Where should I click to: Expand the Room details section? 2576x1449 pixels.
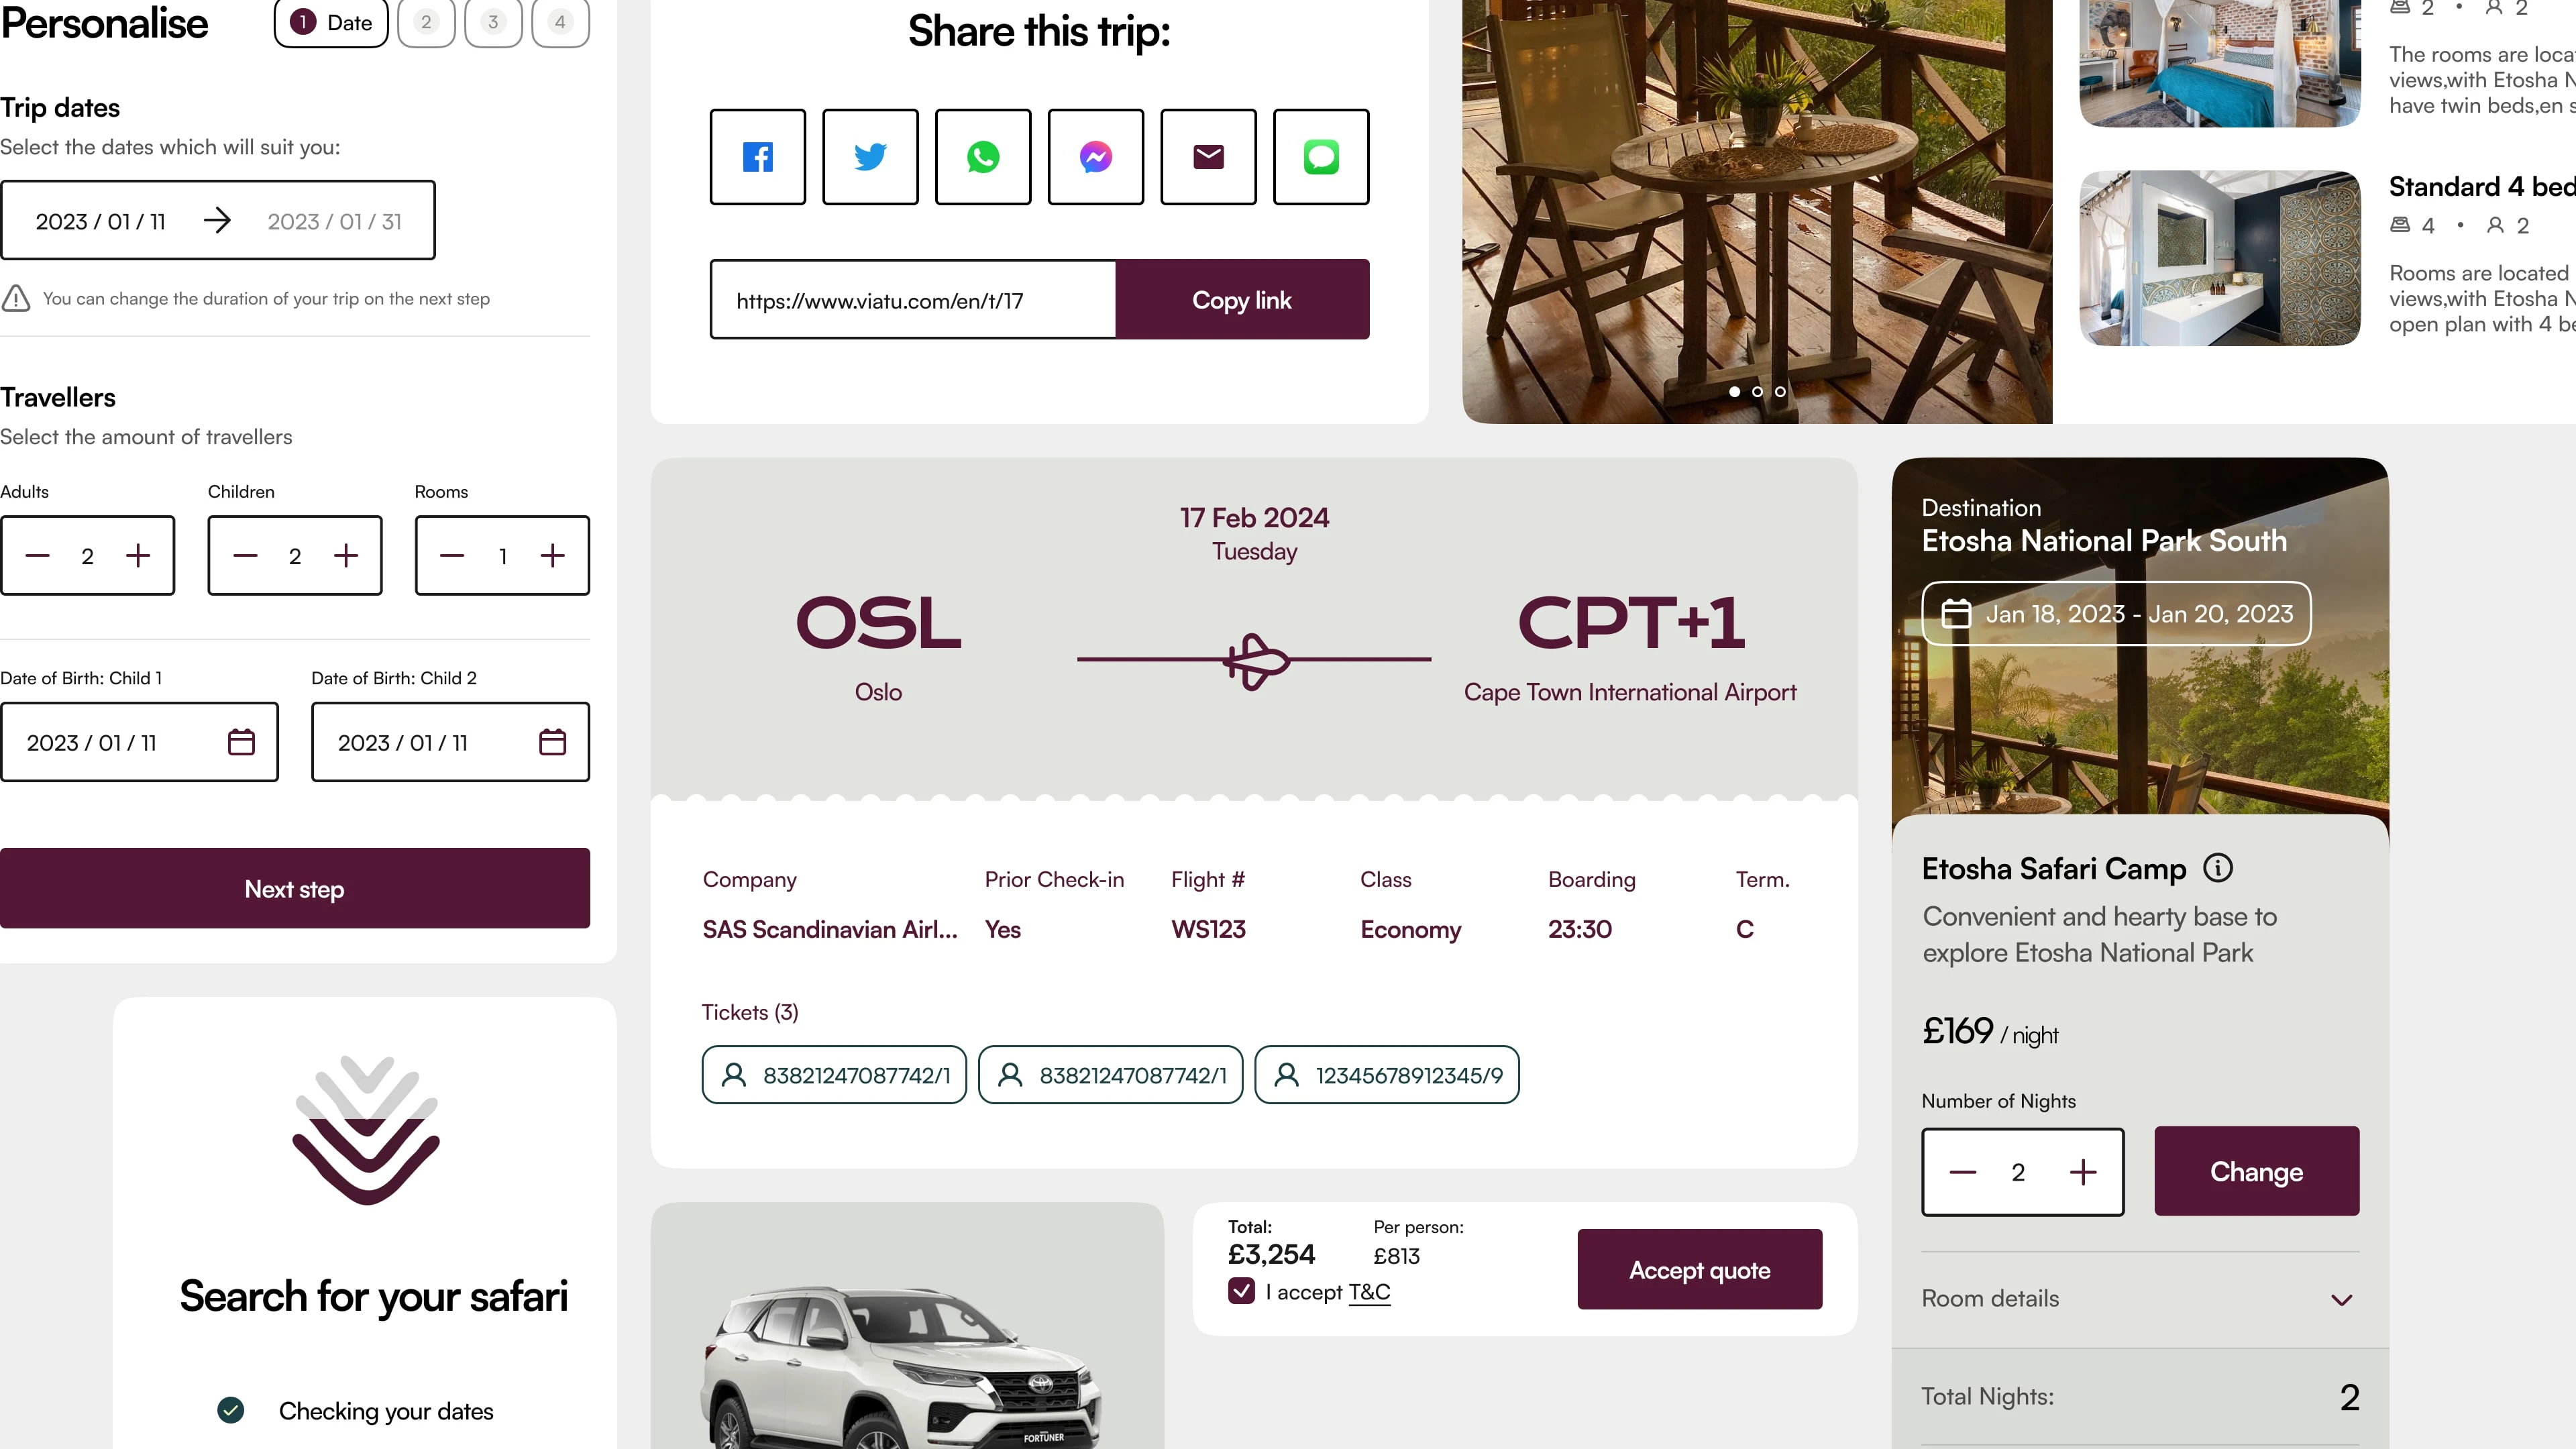coord(2140,1299)
